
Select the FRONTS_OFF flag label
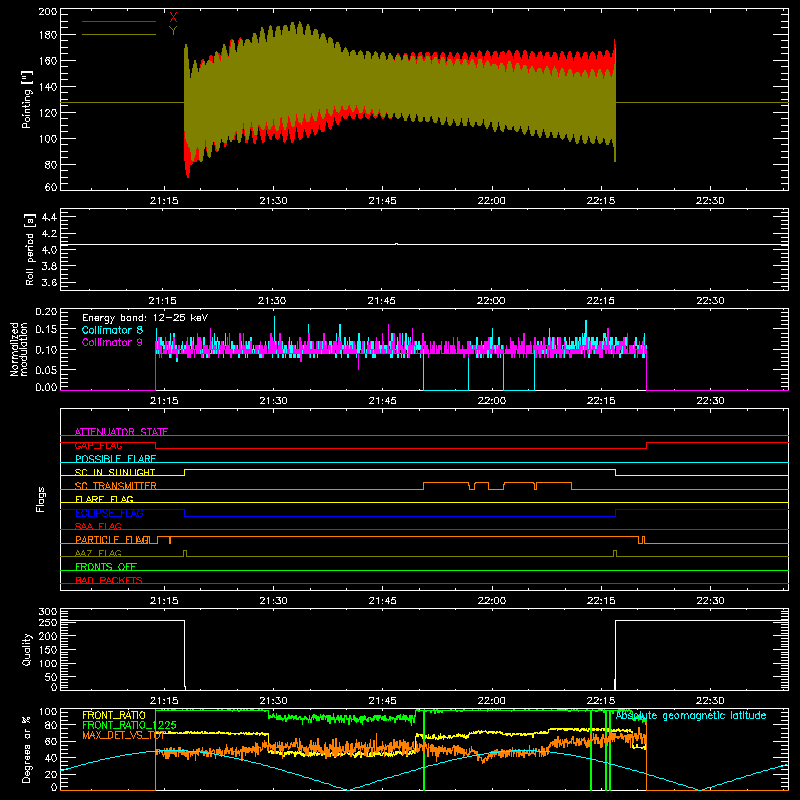106,567
